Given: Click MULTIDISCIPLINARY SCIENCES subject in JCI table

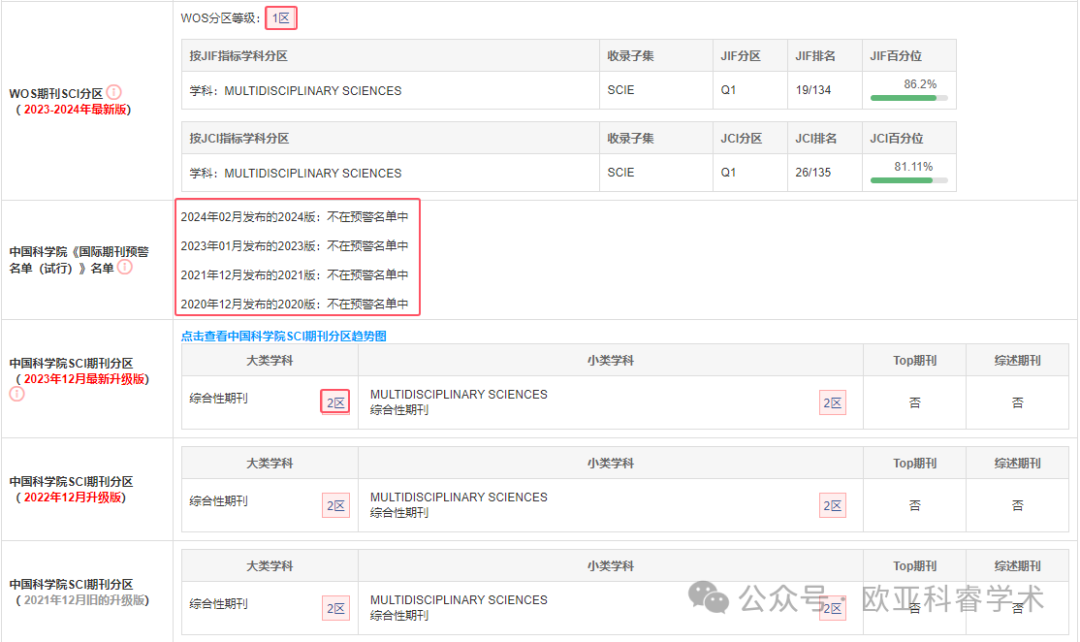Looking at the screenshot, I should pos(313,173).
